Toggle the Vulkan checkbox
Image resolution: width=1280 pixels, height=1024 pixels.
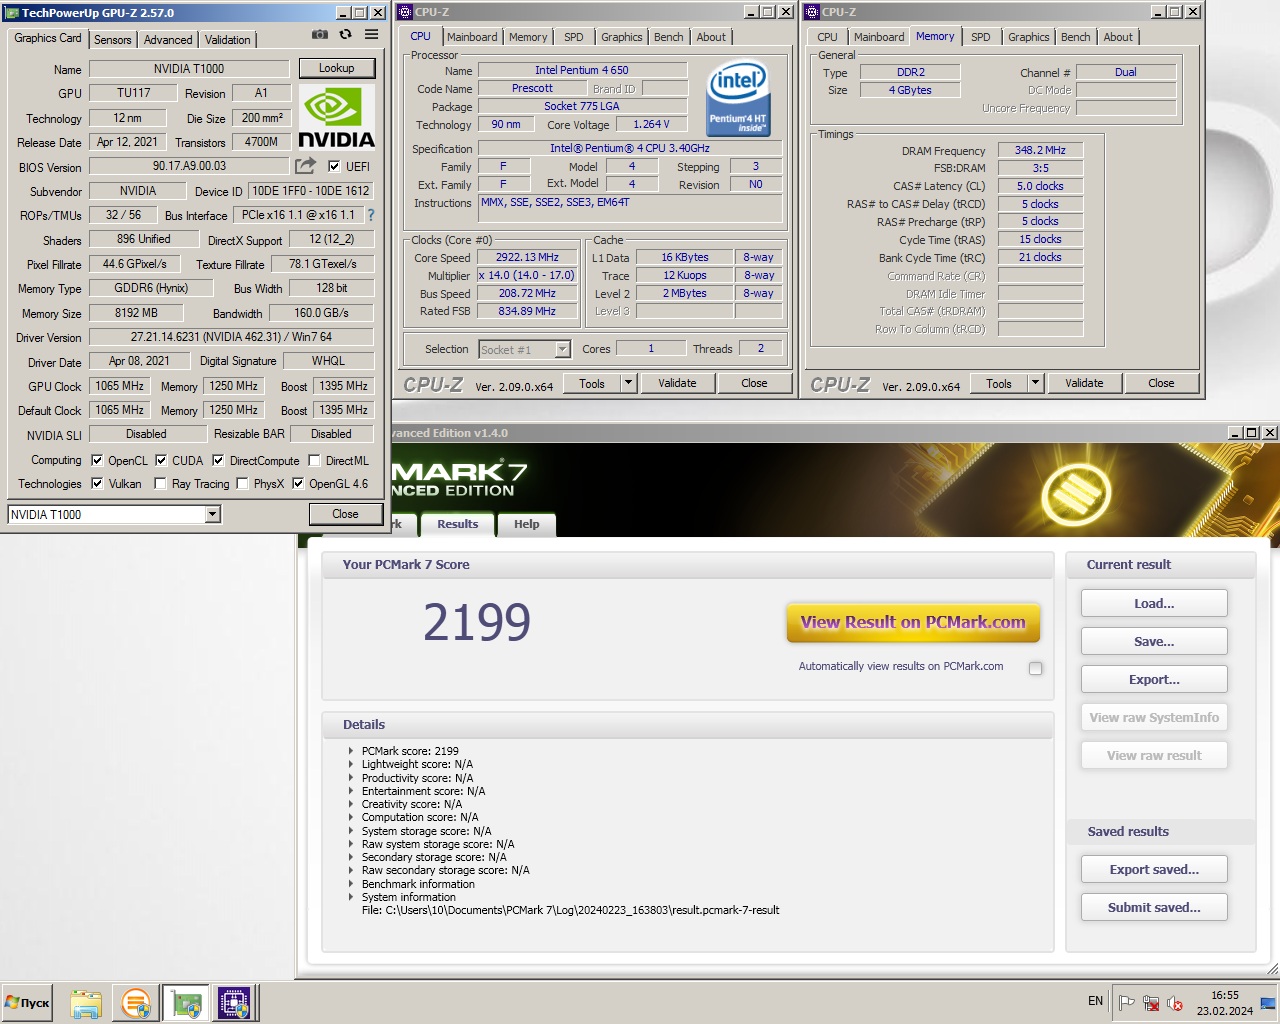tap(97, 484)
